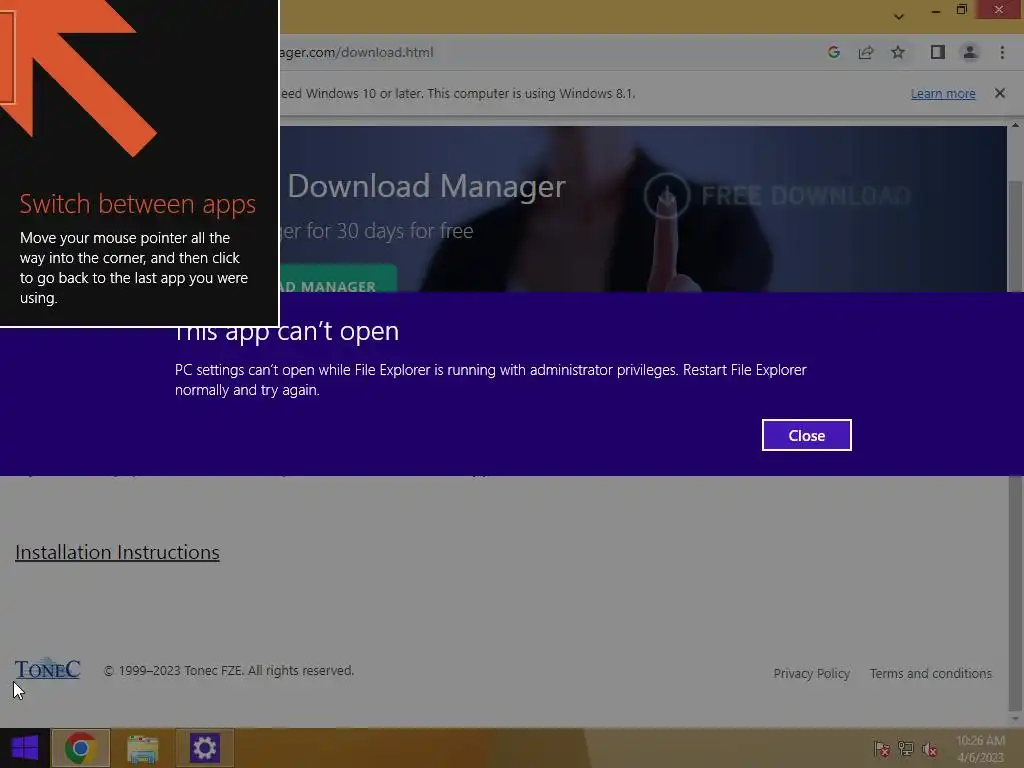Viewport: 1024px width, 768px height.
Task: Open Google Chrome from the taskbar
Action: tap(80, 748)
